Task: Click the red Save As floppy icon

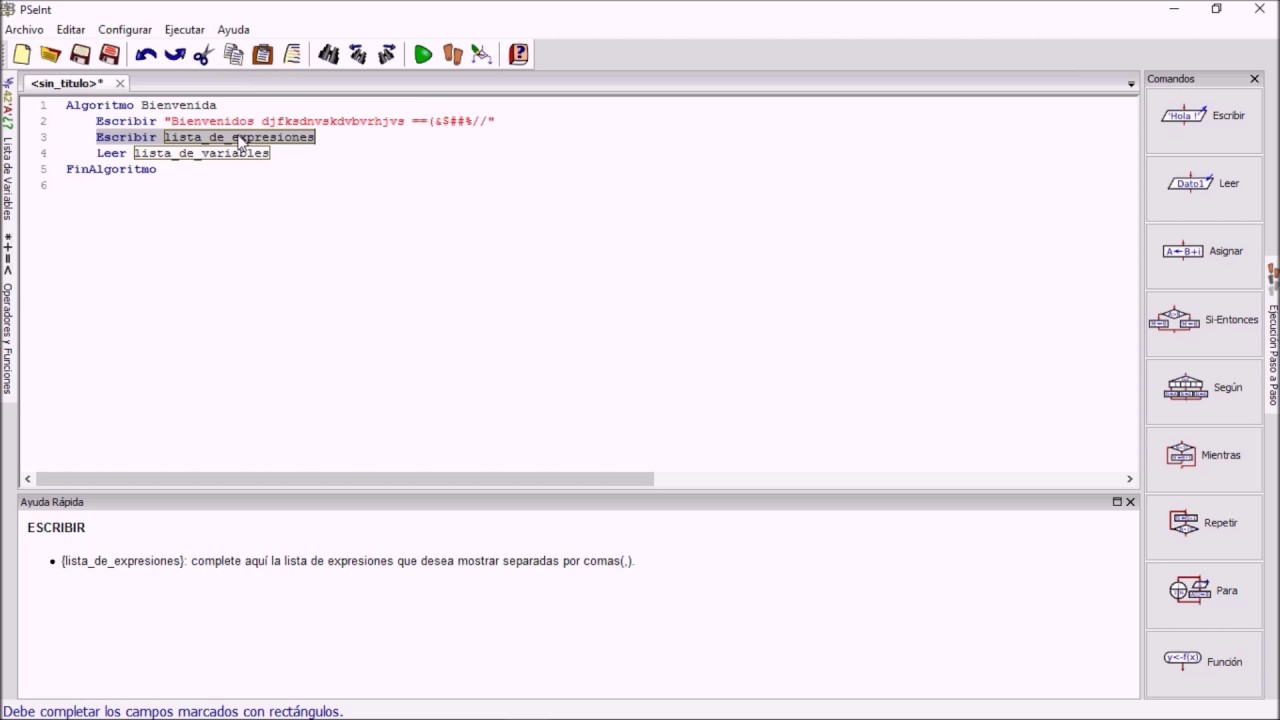Action: (x=110, y=55)
